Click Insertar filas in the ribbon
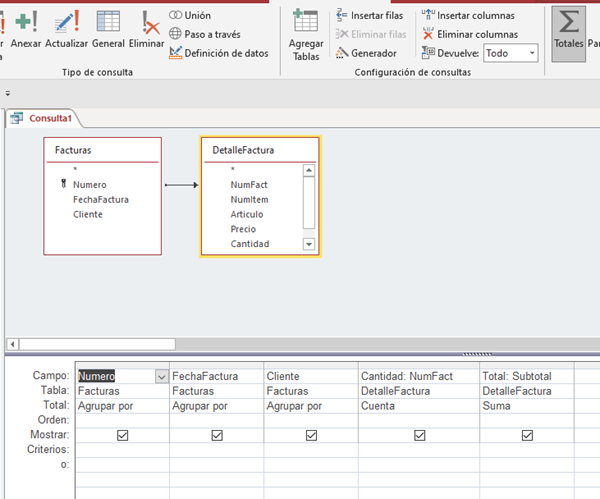Screen dimensions: 600x499 pos(368,16)
